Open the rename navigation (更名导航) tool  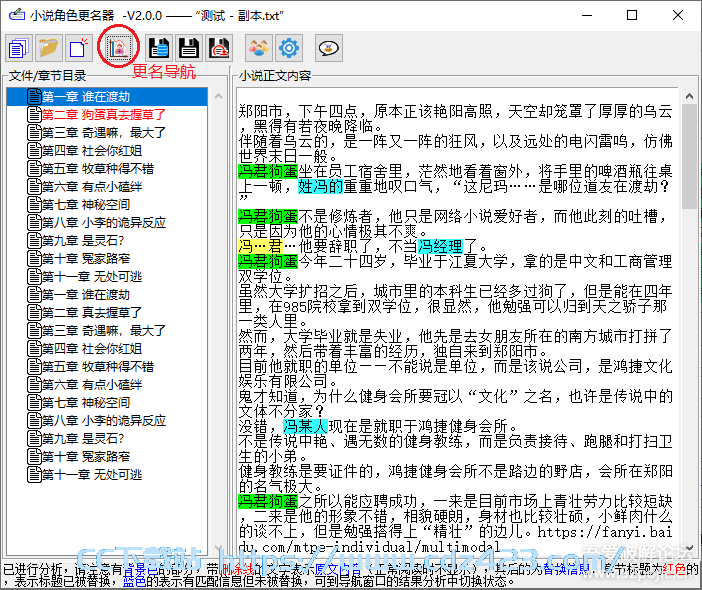[x=118, y=47]
